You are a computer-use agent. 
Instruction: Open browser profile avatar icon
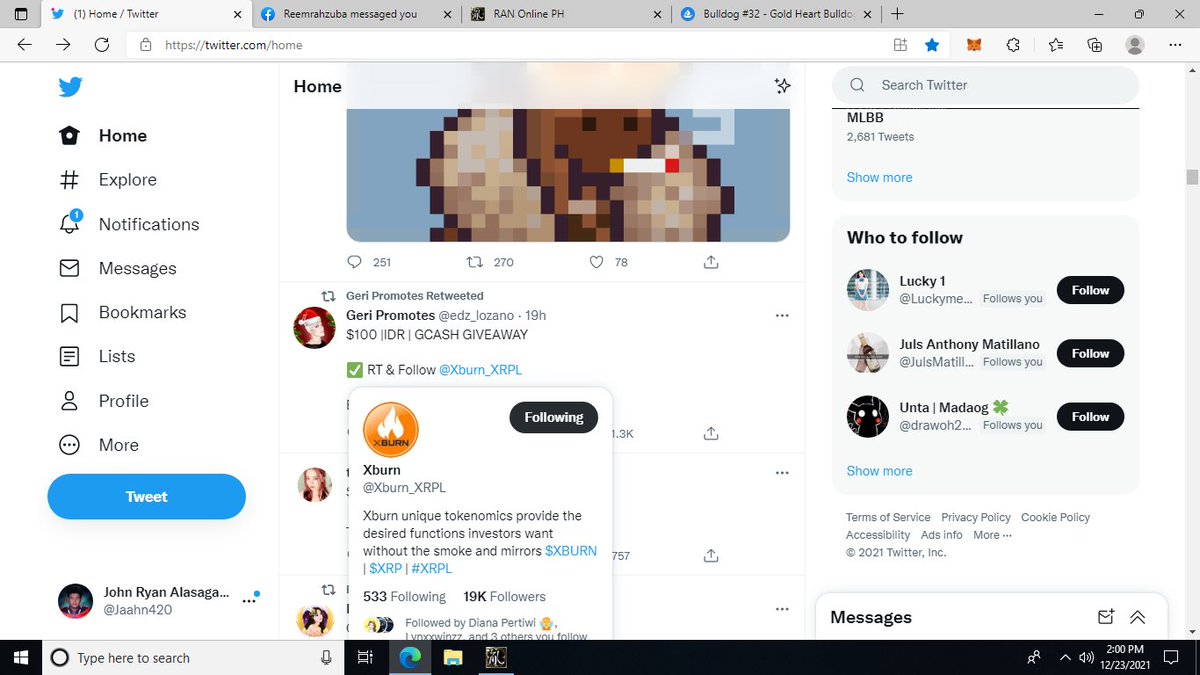click(1135, 45)
